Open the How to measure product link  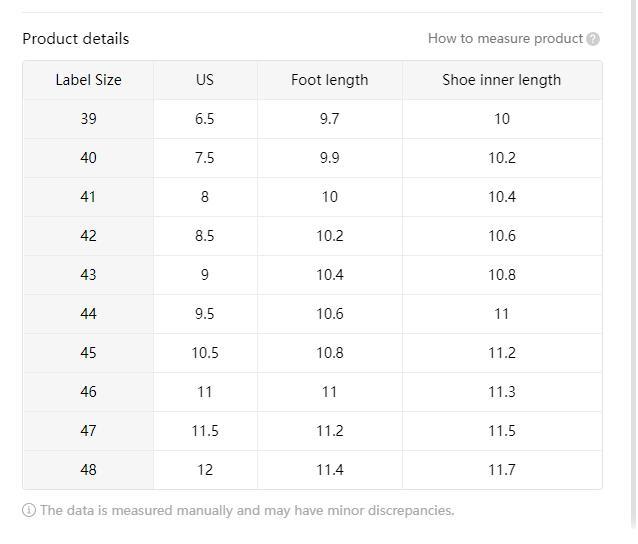[x=505, y=39]
